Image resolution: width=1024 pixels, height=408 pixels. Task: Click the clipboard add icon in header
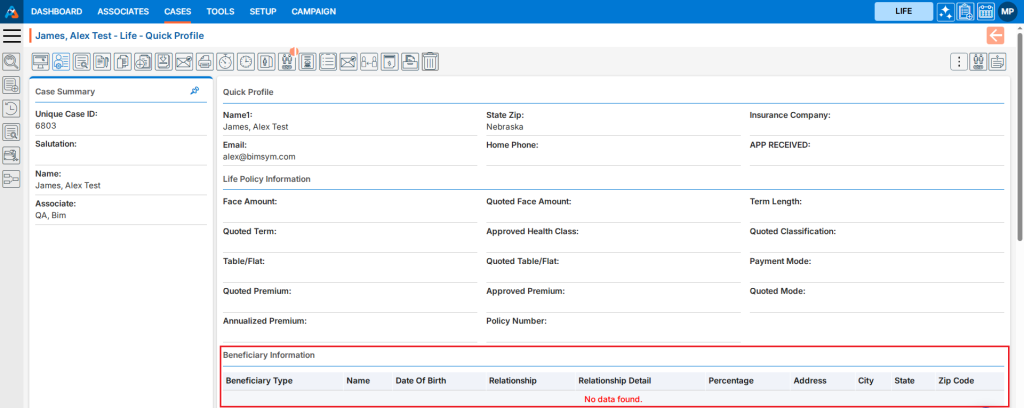[x=965, y=11]
